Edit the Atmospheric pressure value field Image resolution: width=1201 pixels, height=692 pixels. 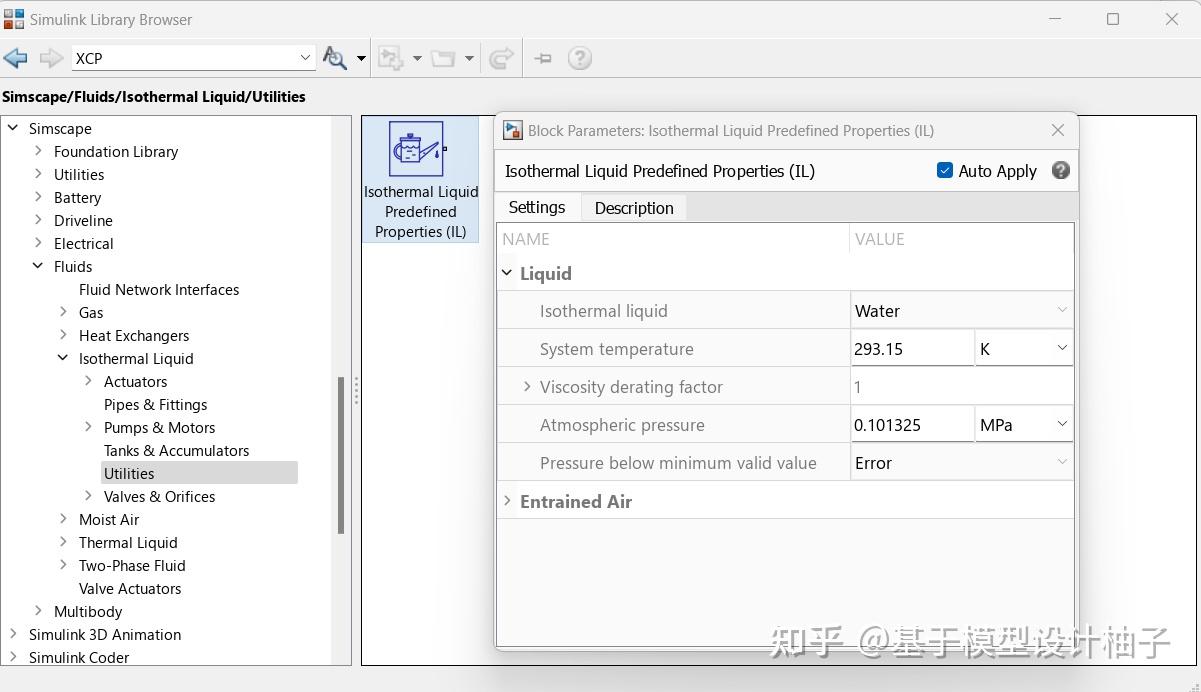coord(910,424)
